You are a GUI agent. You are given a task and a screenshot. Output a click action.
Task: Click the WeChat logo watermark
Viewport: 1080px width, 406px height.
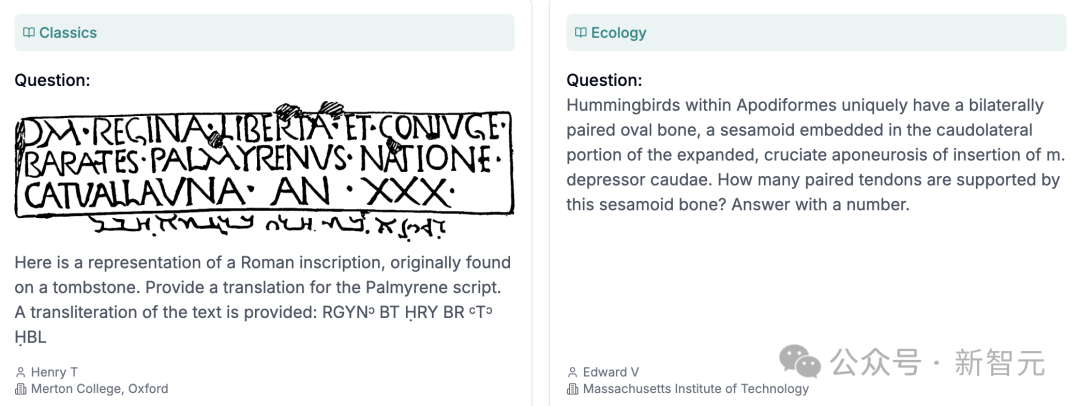[800, 362]
